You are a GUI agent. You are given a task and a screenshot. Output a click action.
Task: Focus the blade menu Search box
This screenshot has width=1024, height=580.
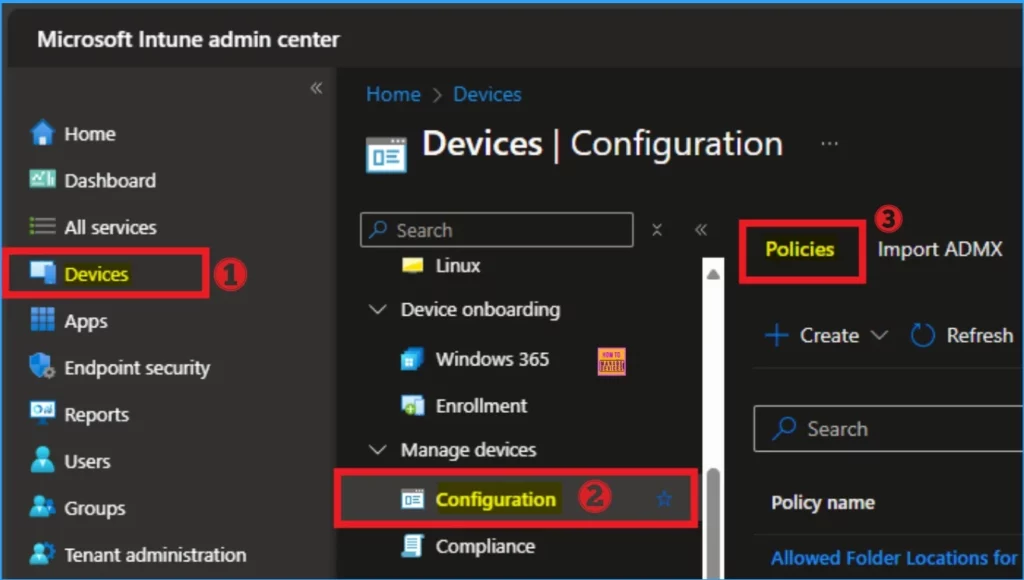(x=496, y=230)
